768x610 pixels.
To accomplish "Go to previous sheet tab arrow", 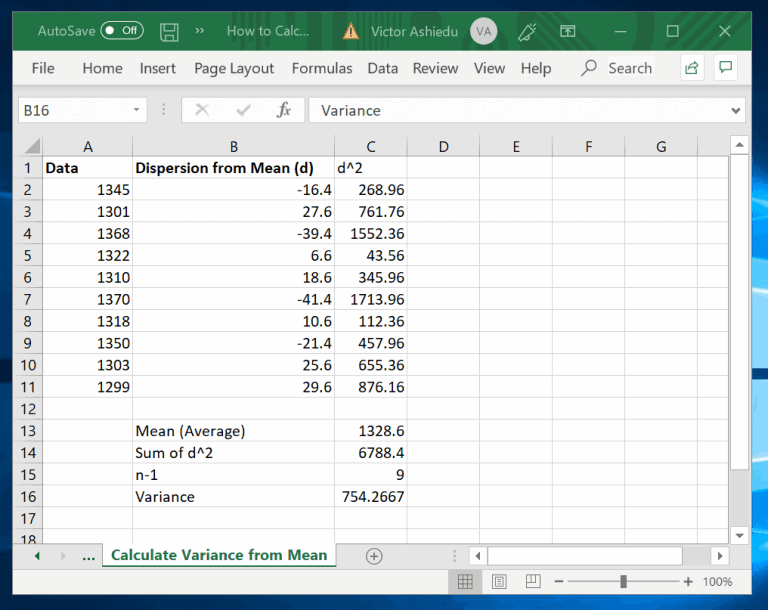I will [x=37, y=556].
